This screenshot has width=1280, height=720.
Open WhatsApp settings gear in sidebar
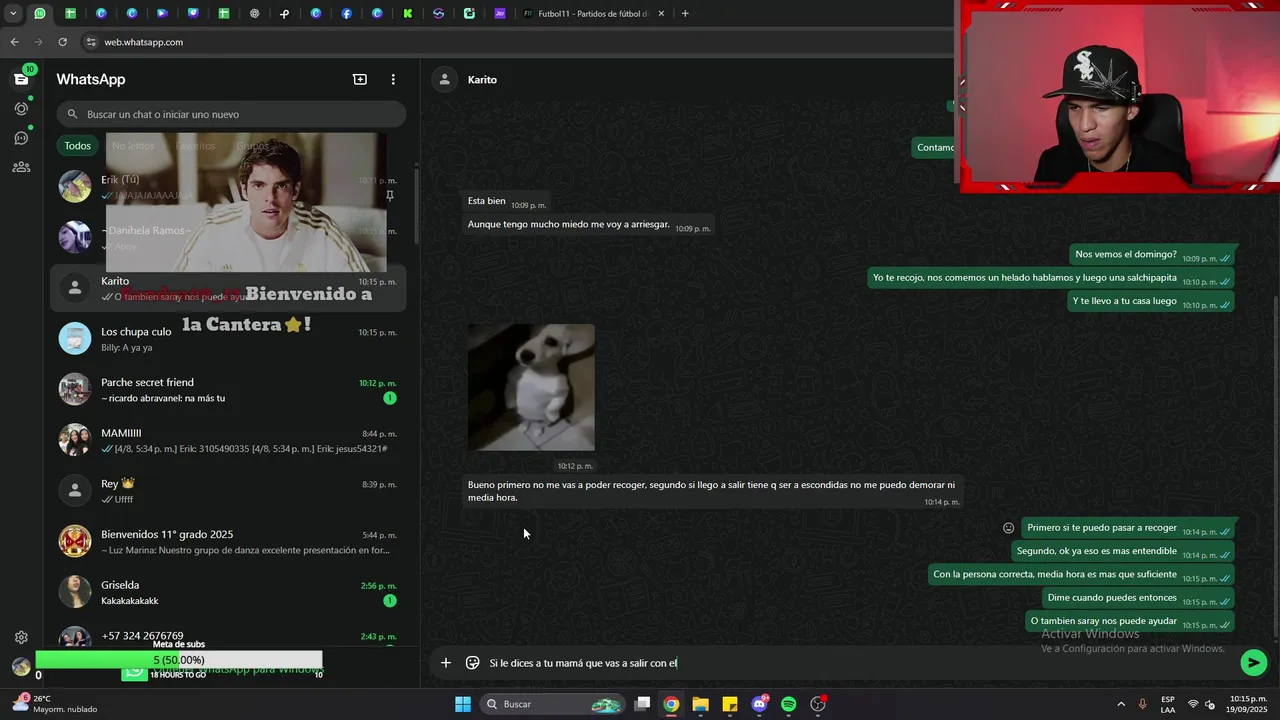21,637
